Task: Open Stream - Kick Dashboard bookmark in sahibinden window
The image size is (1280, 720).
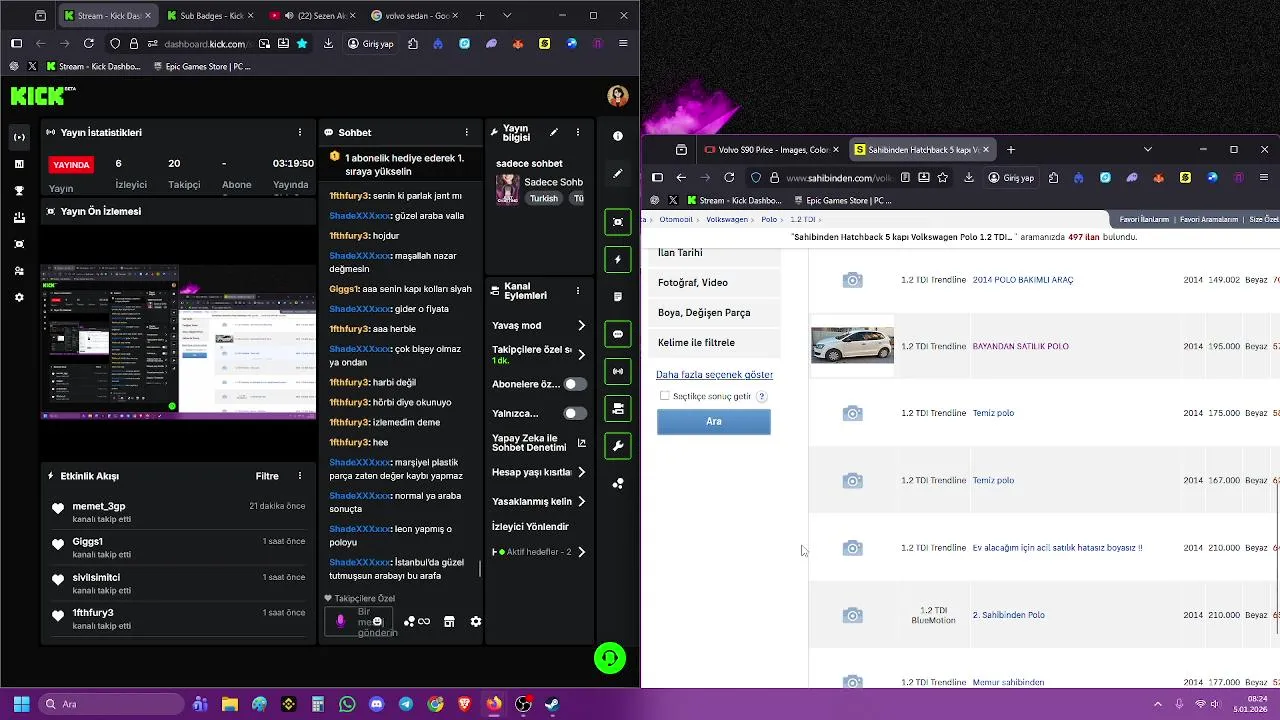Action: pos(735,200)
